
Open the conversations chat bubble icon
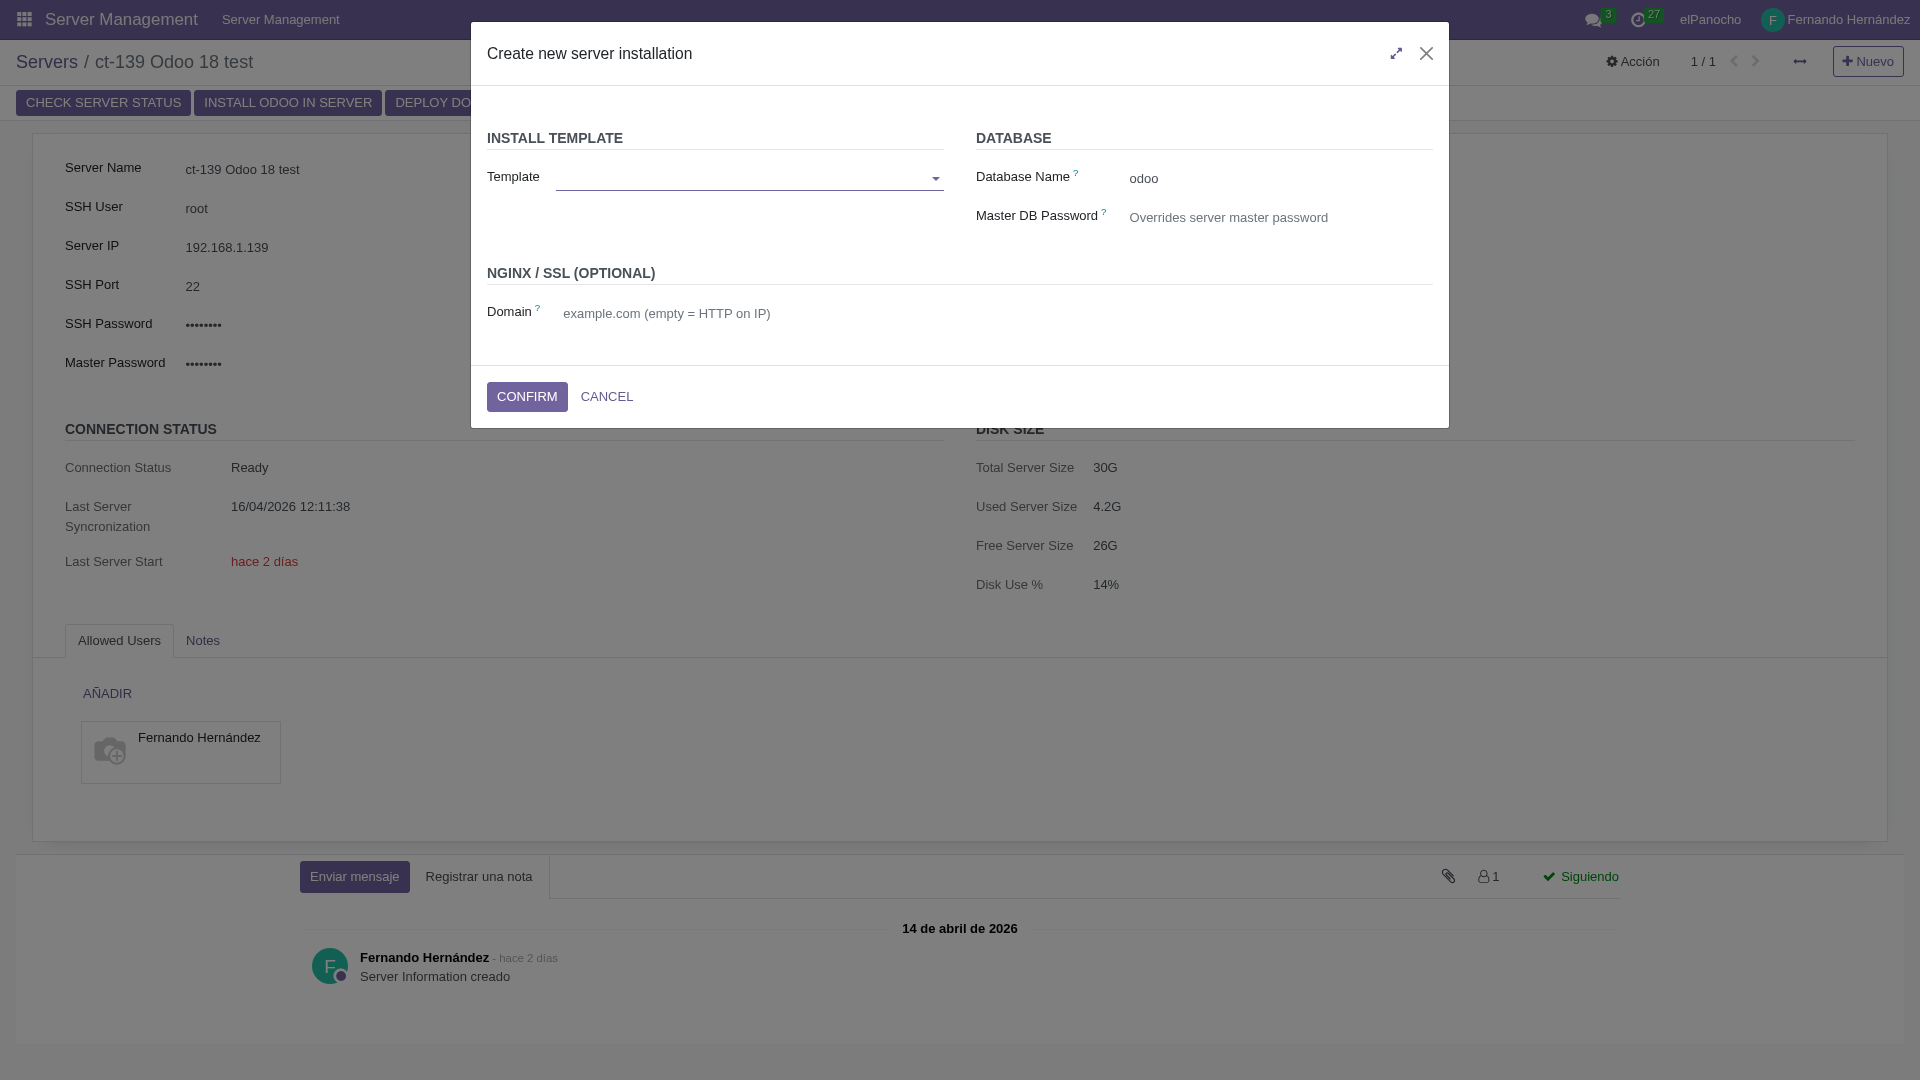tap(1593, 20)
